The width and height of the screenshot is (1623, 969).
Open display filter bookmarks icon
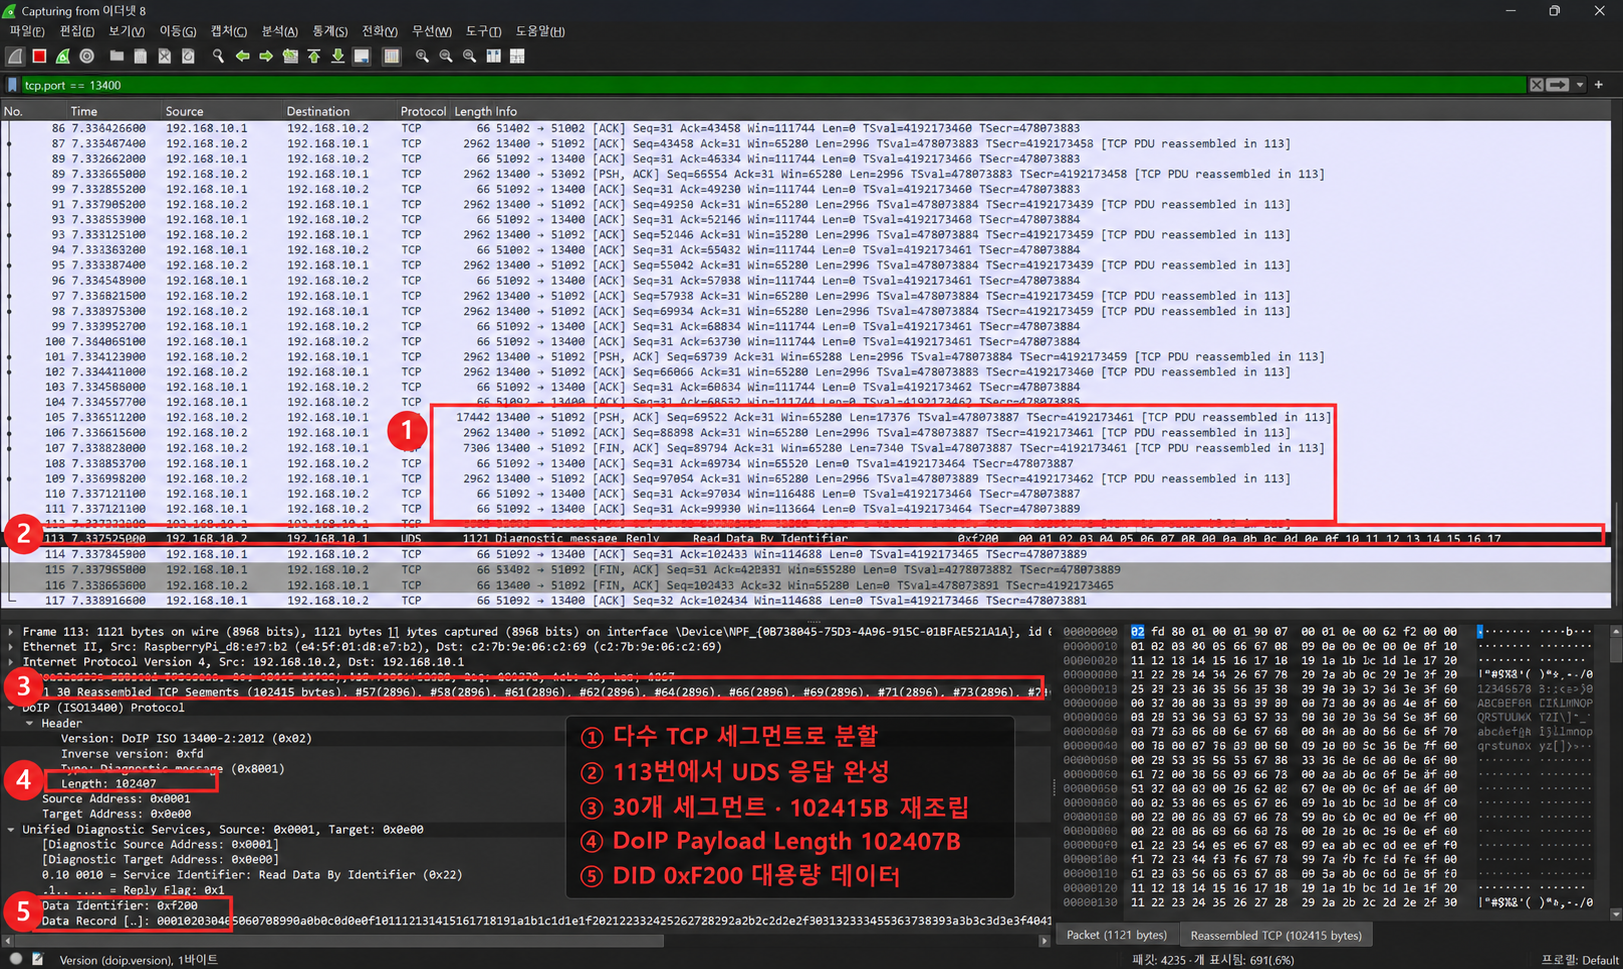(x=12, y=85)
